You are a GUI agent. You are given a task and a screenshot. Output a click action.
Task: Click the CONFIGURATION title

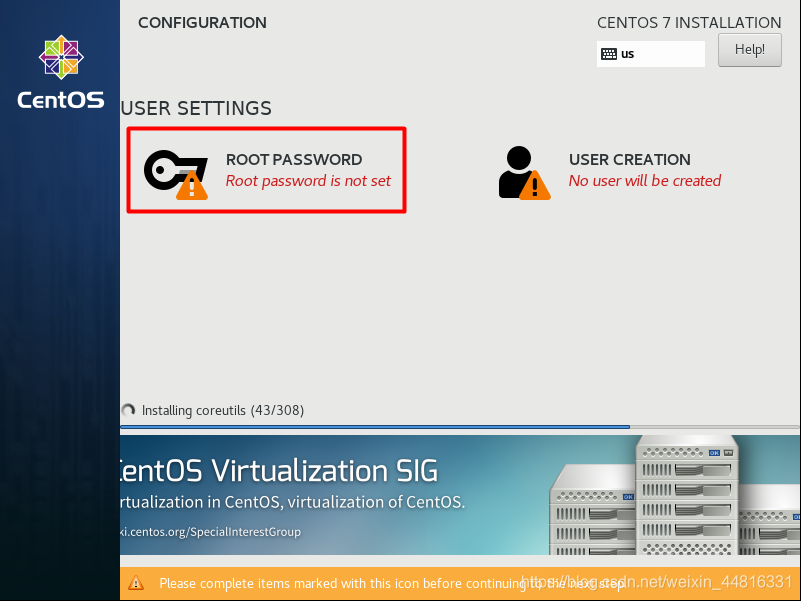click(x=202, y=22)
